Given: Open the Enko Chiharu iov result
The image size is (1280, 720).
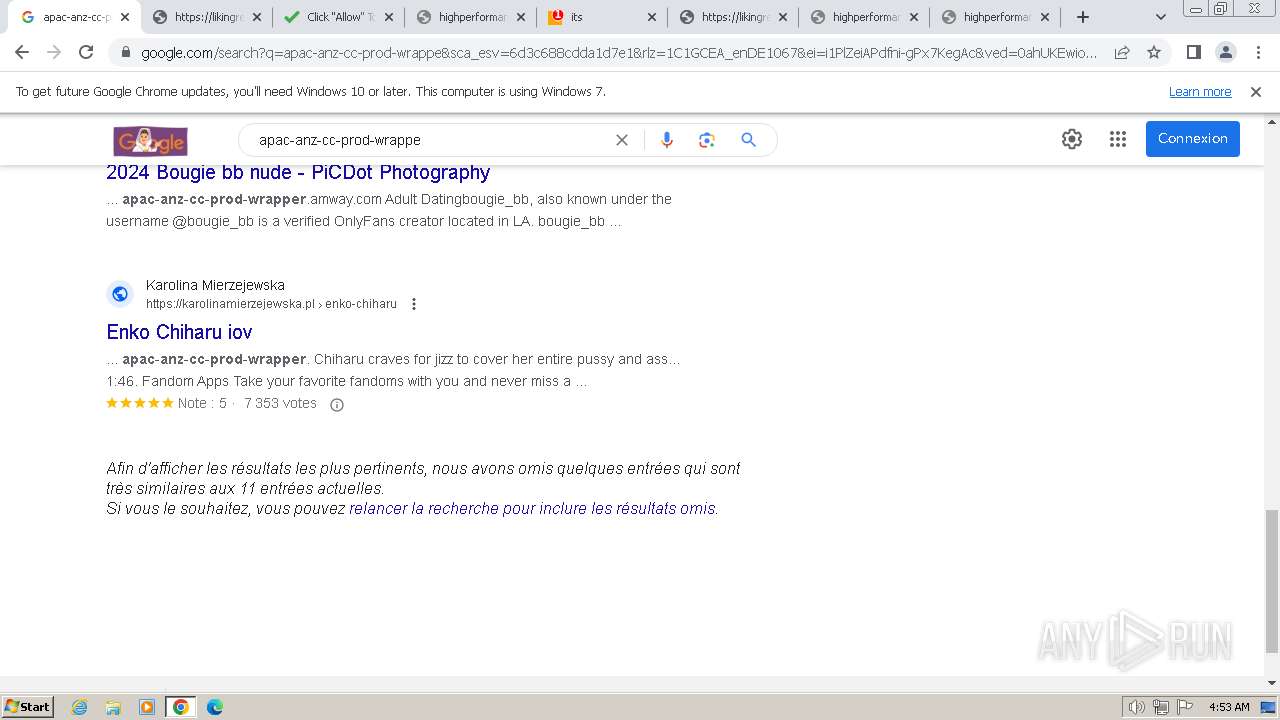Looking at the screenshot, I should click(x=179, y=332).
